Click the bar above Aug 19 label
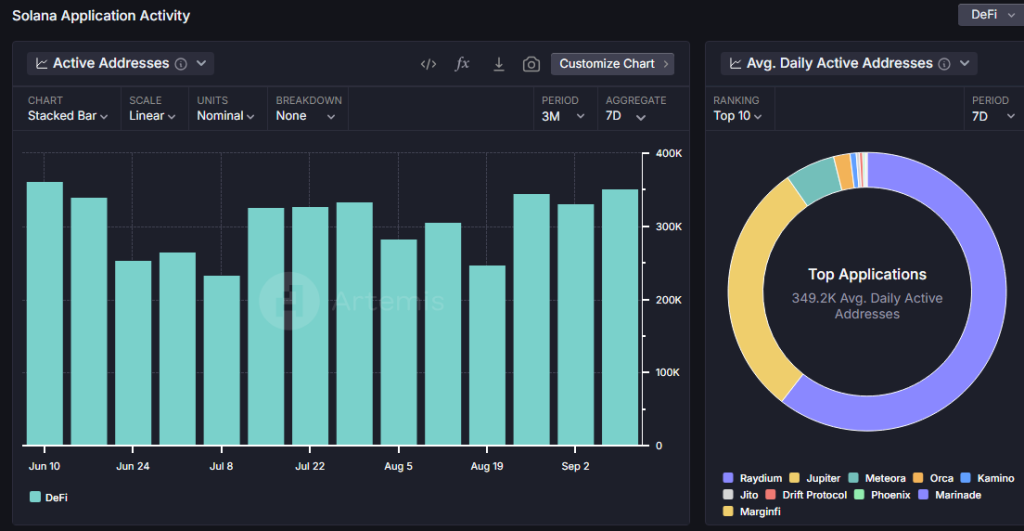Image resolution: width=1024 pixels, height=531 pixels. pos(487,355)
